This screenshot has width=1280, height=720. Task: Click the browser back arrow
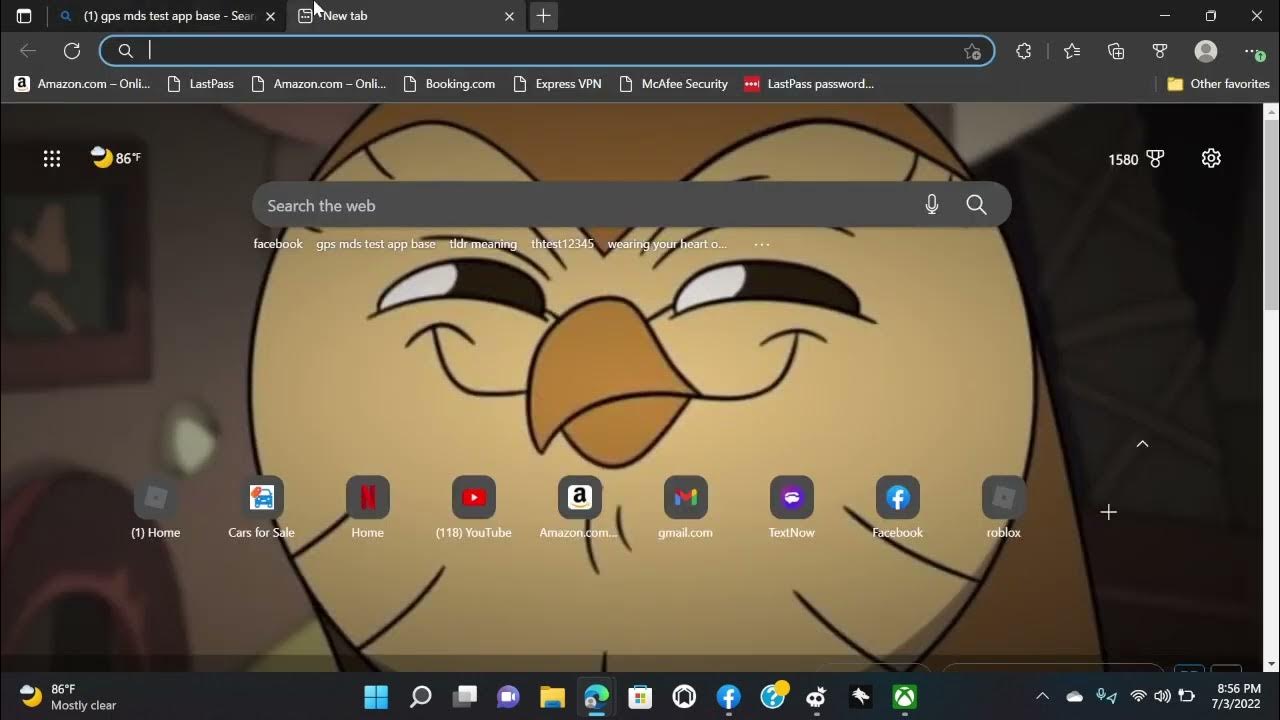click(28, 51)
